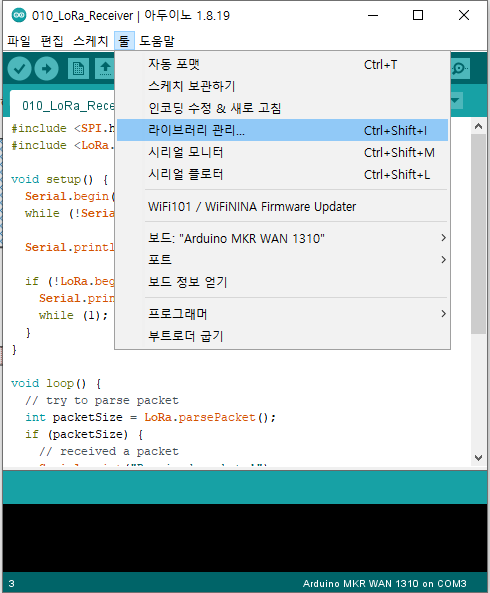Minimize the Arduino IDE window
The image size is (490, 593).
373,16
